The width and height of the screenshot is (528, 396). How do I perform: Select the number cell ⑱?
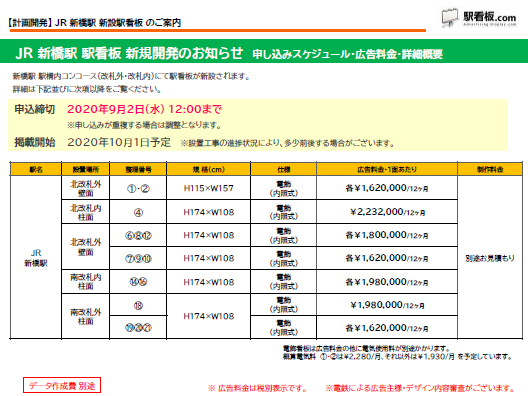tap(138, 305)
